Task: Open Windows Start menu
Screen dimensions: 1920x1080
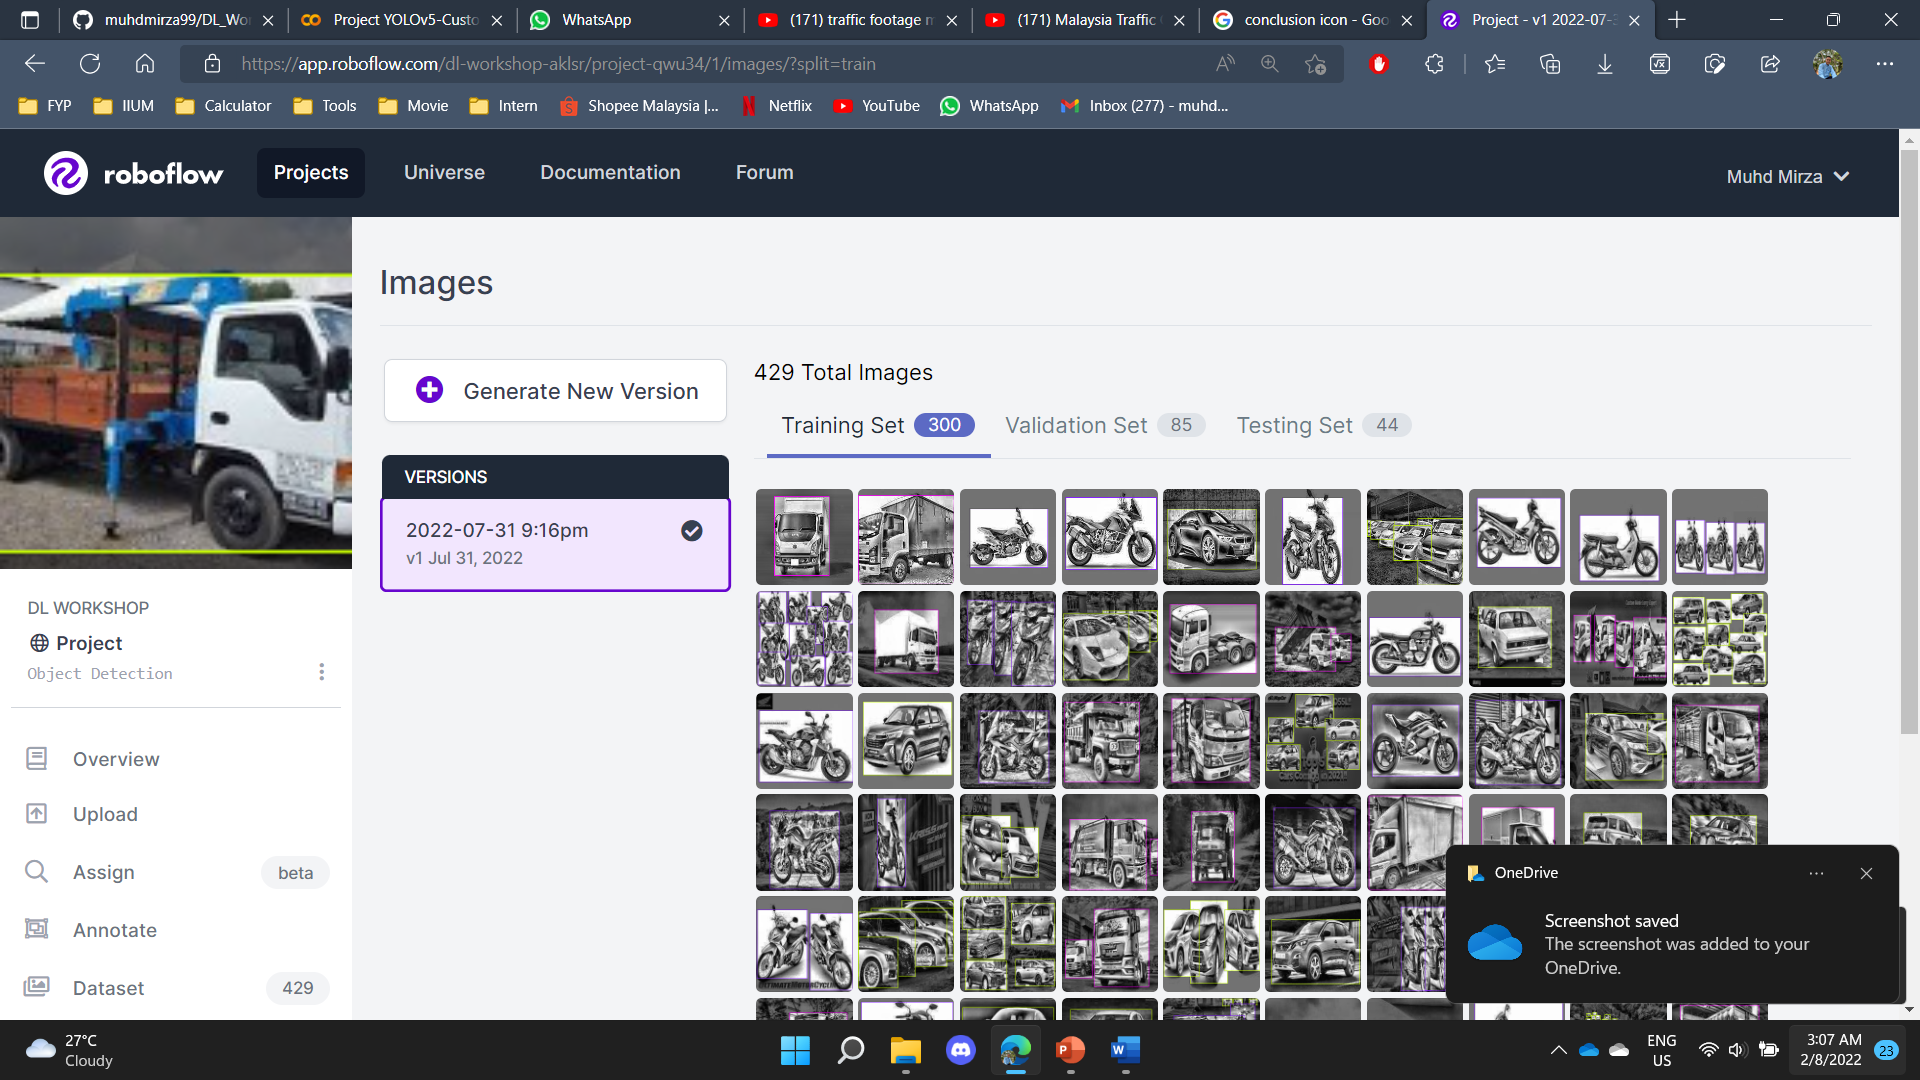Action: point(795,1050)
